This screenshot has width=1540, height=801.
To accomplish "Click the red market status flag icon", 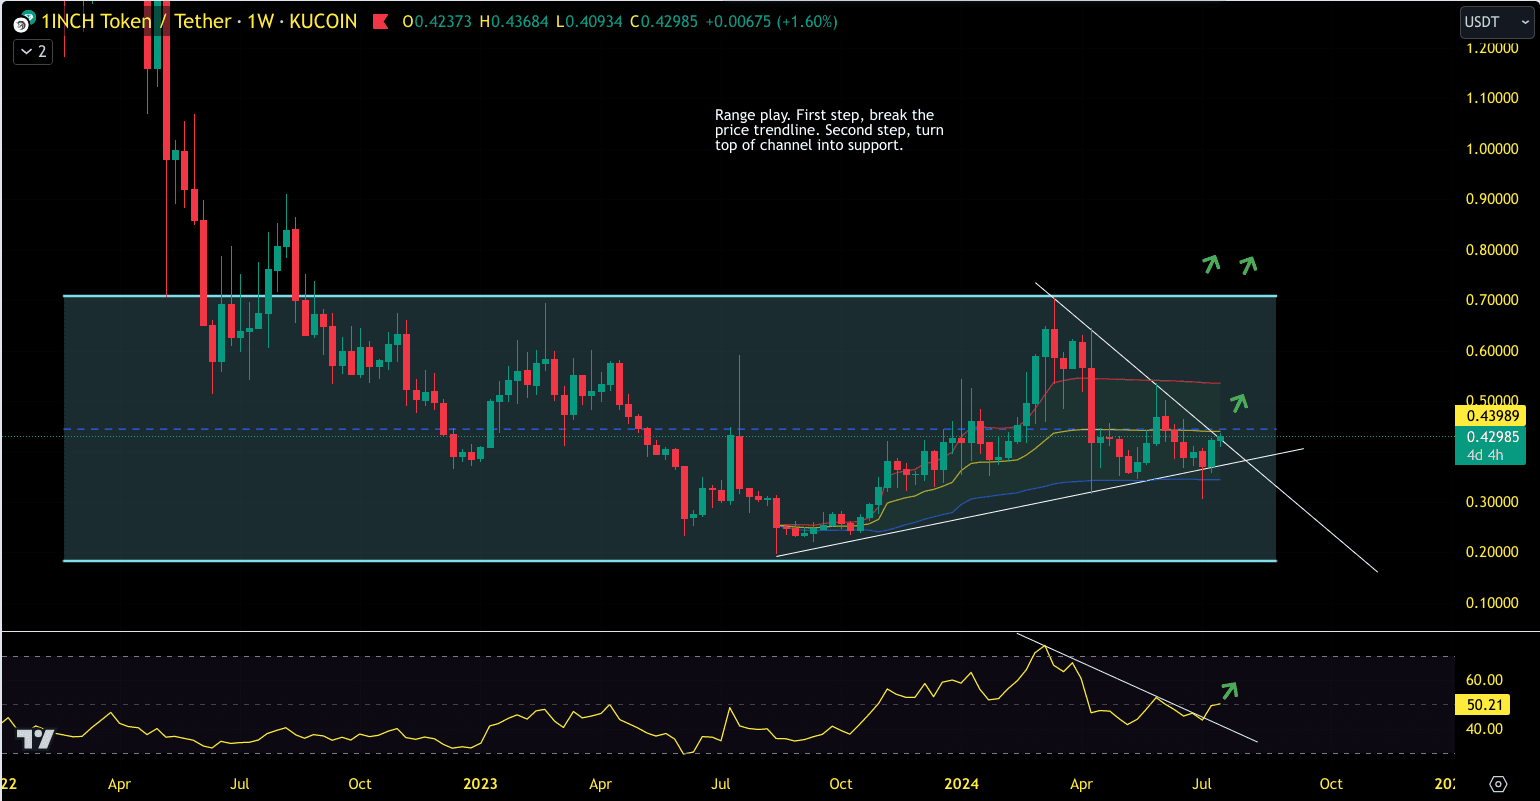I will click(x=380, y=22).
